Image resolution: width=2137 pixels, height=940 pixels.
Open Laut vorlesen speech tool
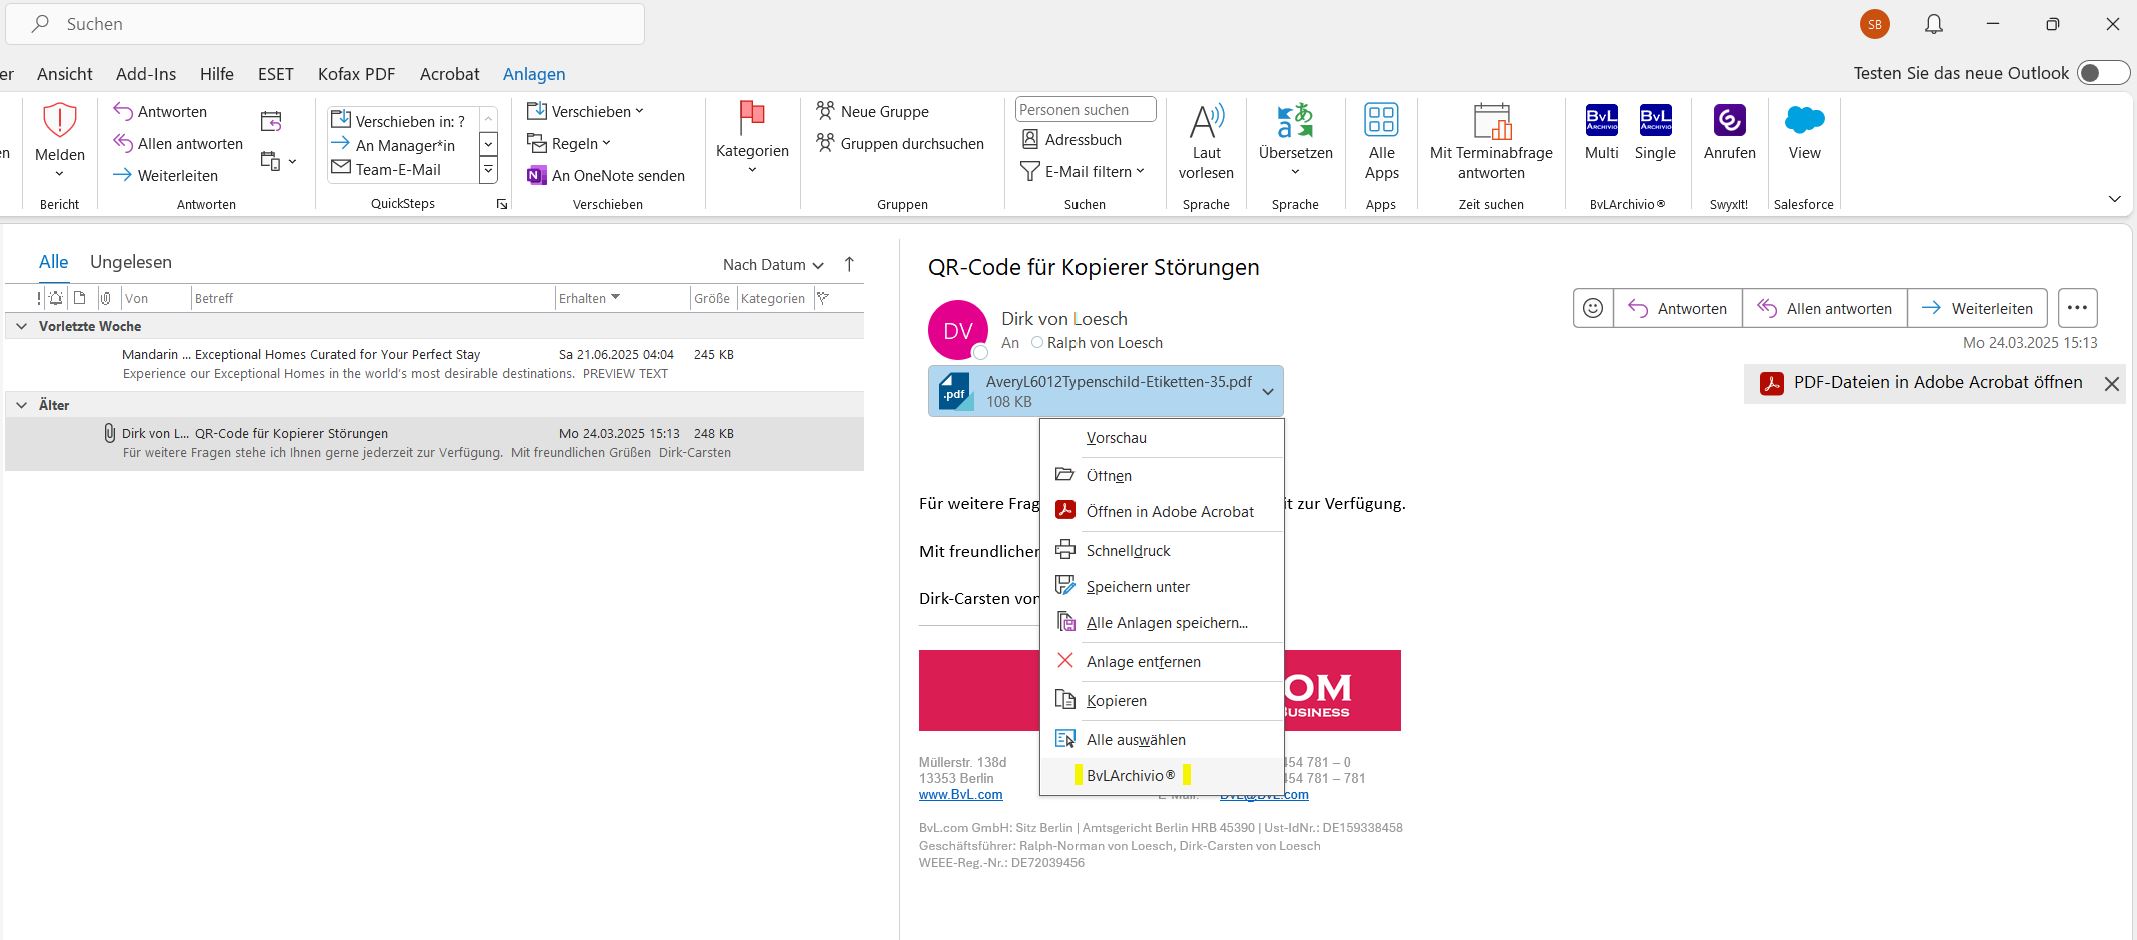coord(1206,122)
